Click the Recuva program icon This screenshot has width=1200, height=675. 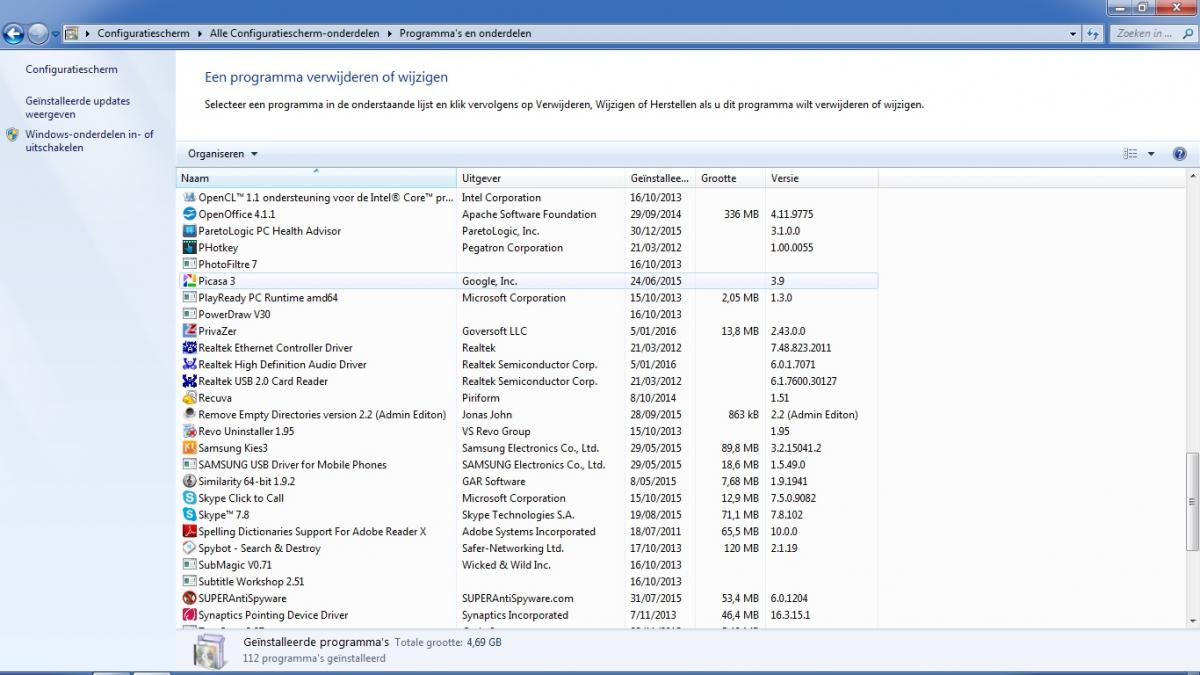tap(190, 398)
